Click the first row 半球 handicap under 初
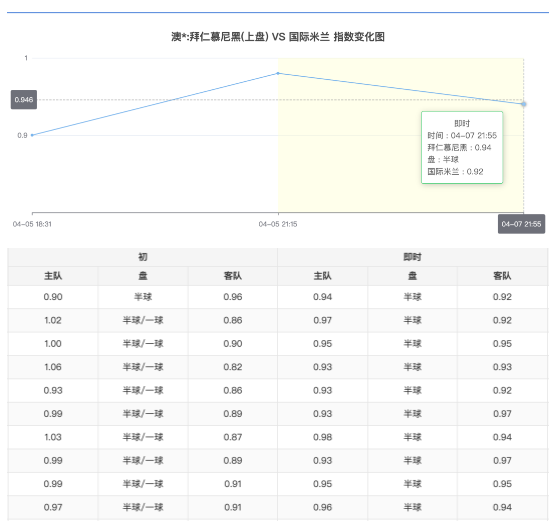This screenshot has width=558, height=531. point(143,297)
